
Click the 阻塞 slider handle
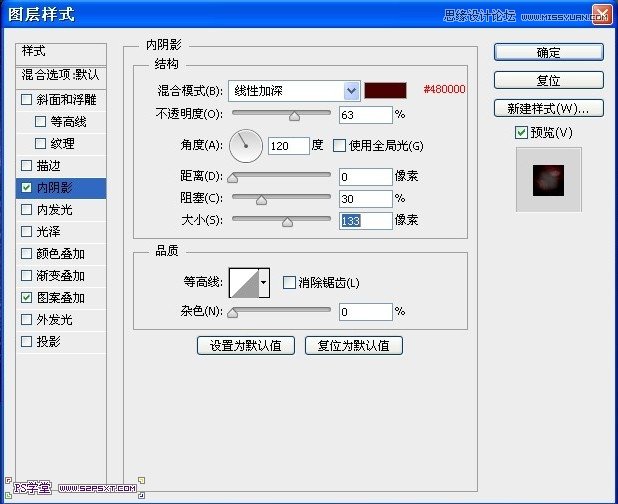261,200
